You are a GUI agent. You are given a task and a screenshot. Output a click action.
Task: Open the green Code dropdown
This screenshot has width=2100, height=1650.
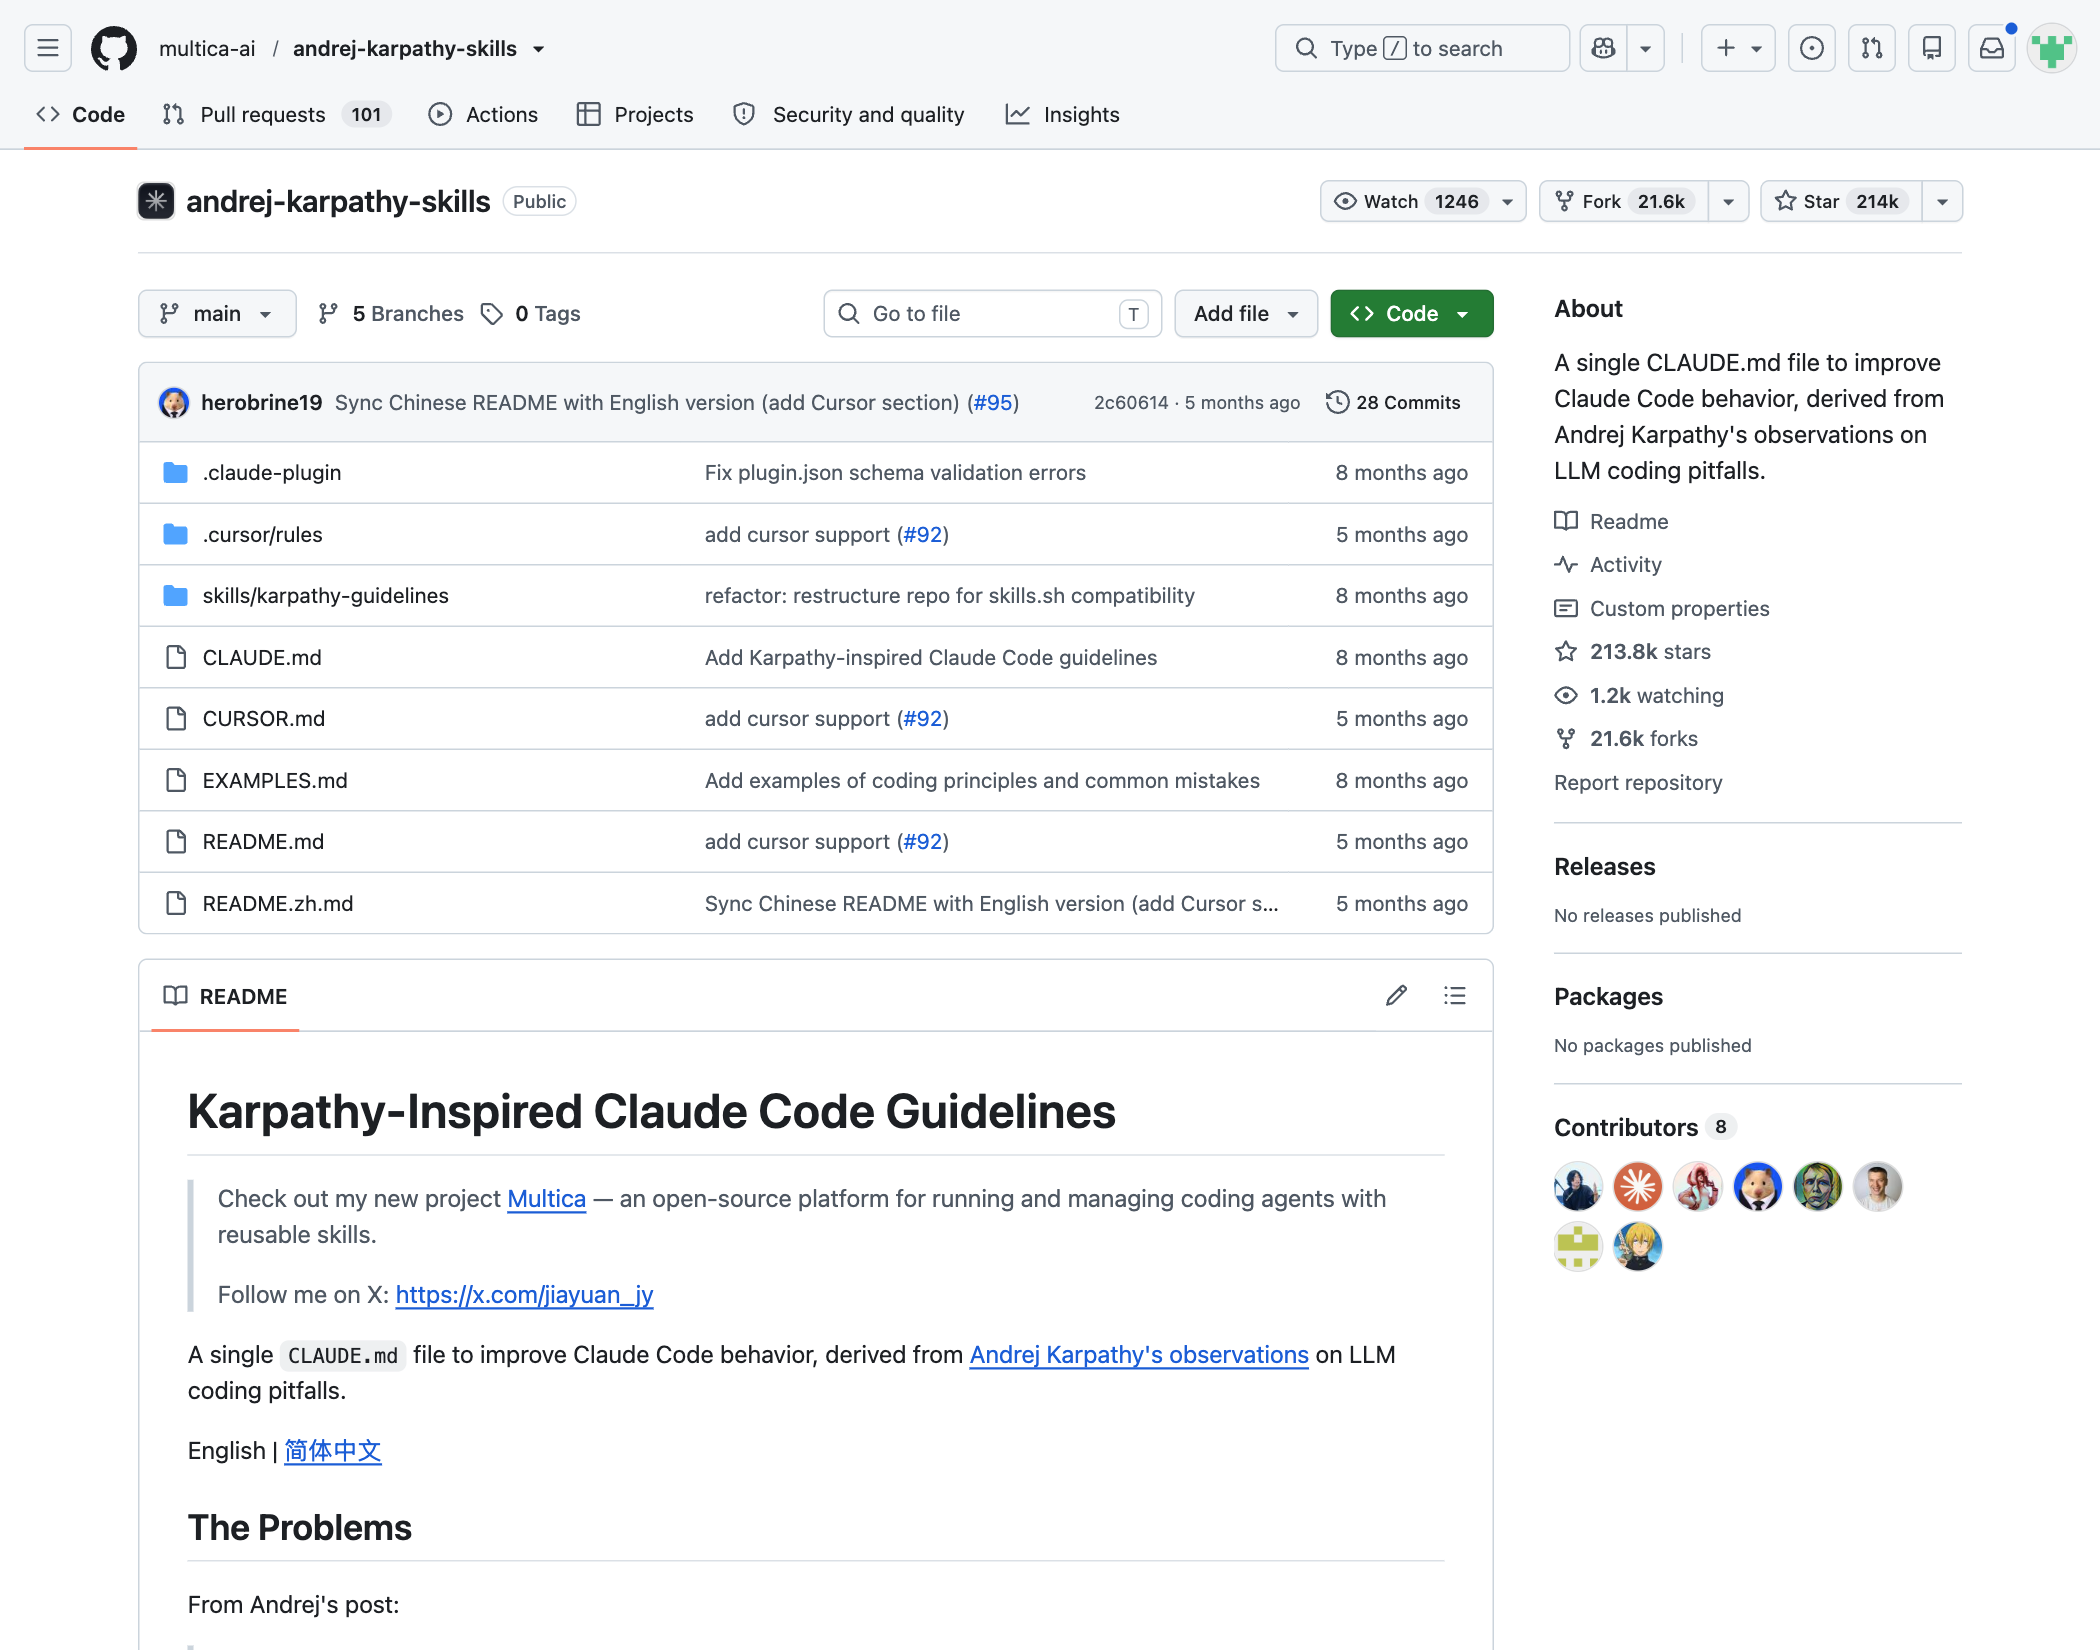tap(1411, 314)
